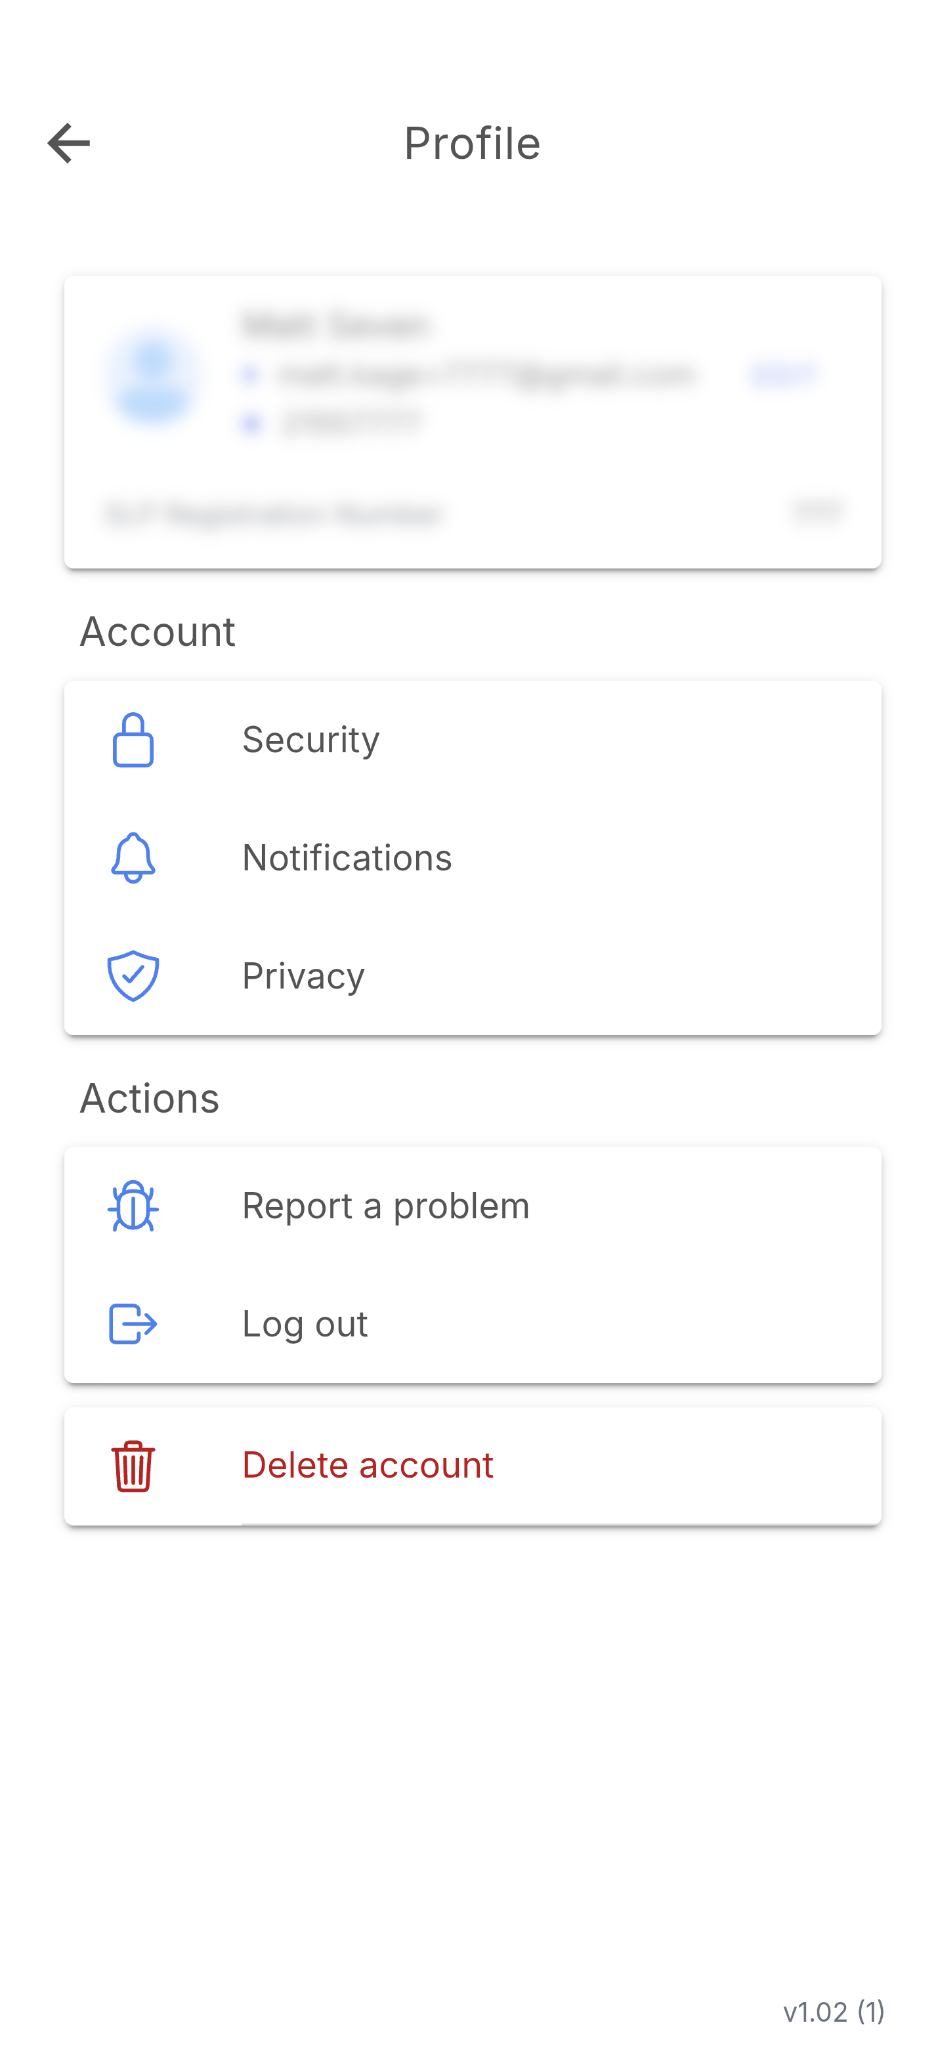
Task: Open Notifications settings
Action: pyautogui.click(x=347, y=858)
